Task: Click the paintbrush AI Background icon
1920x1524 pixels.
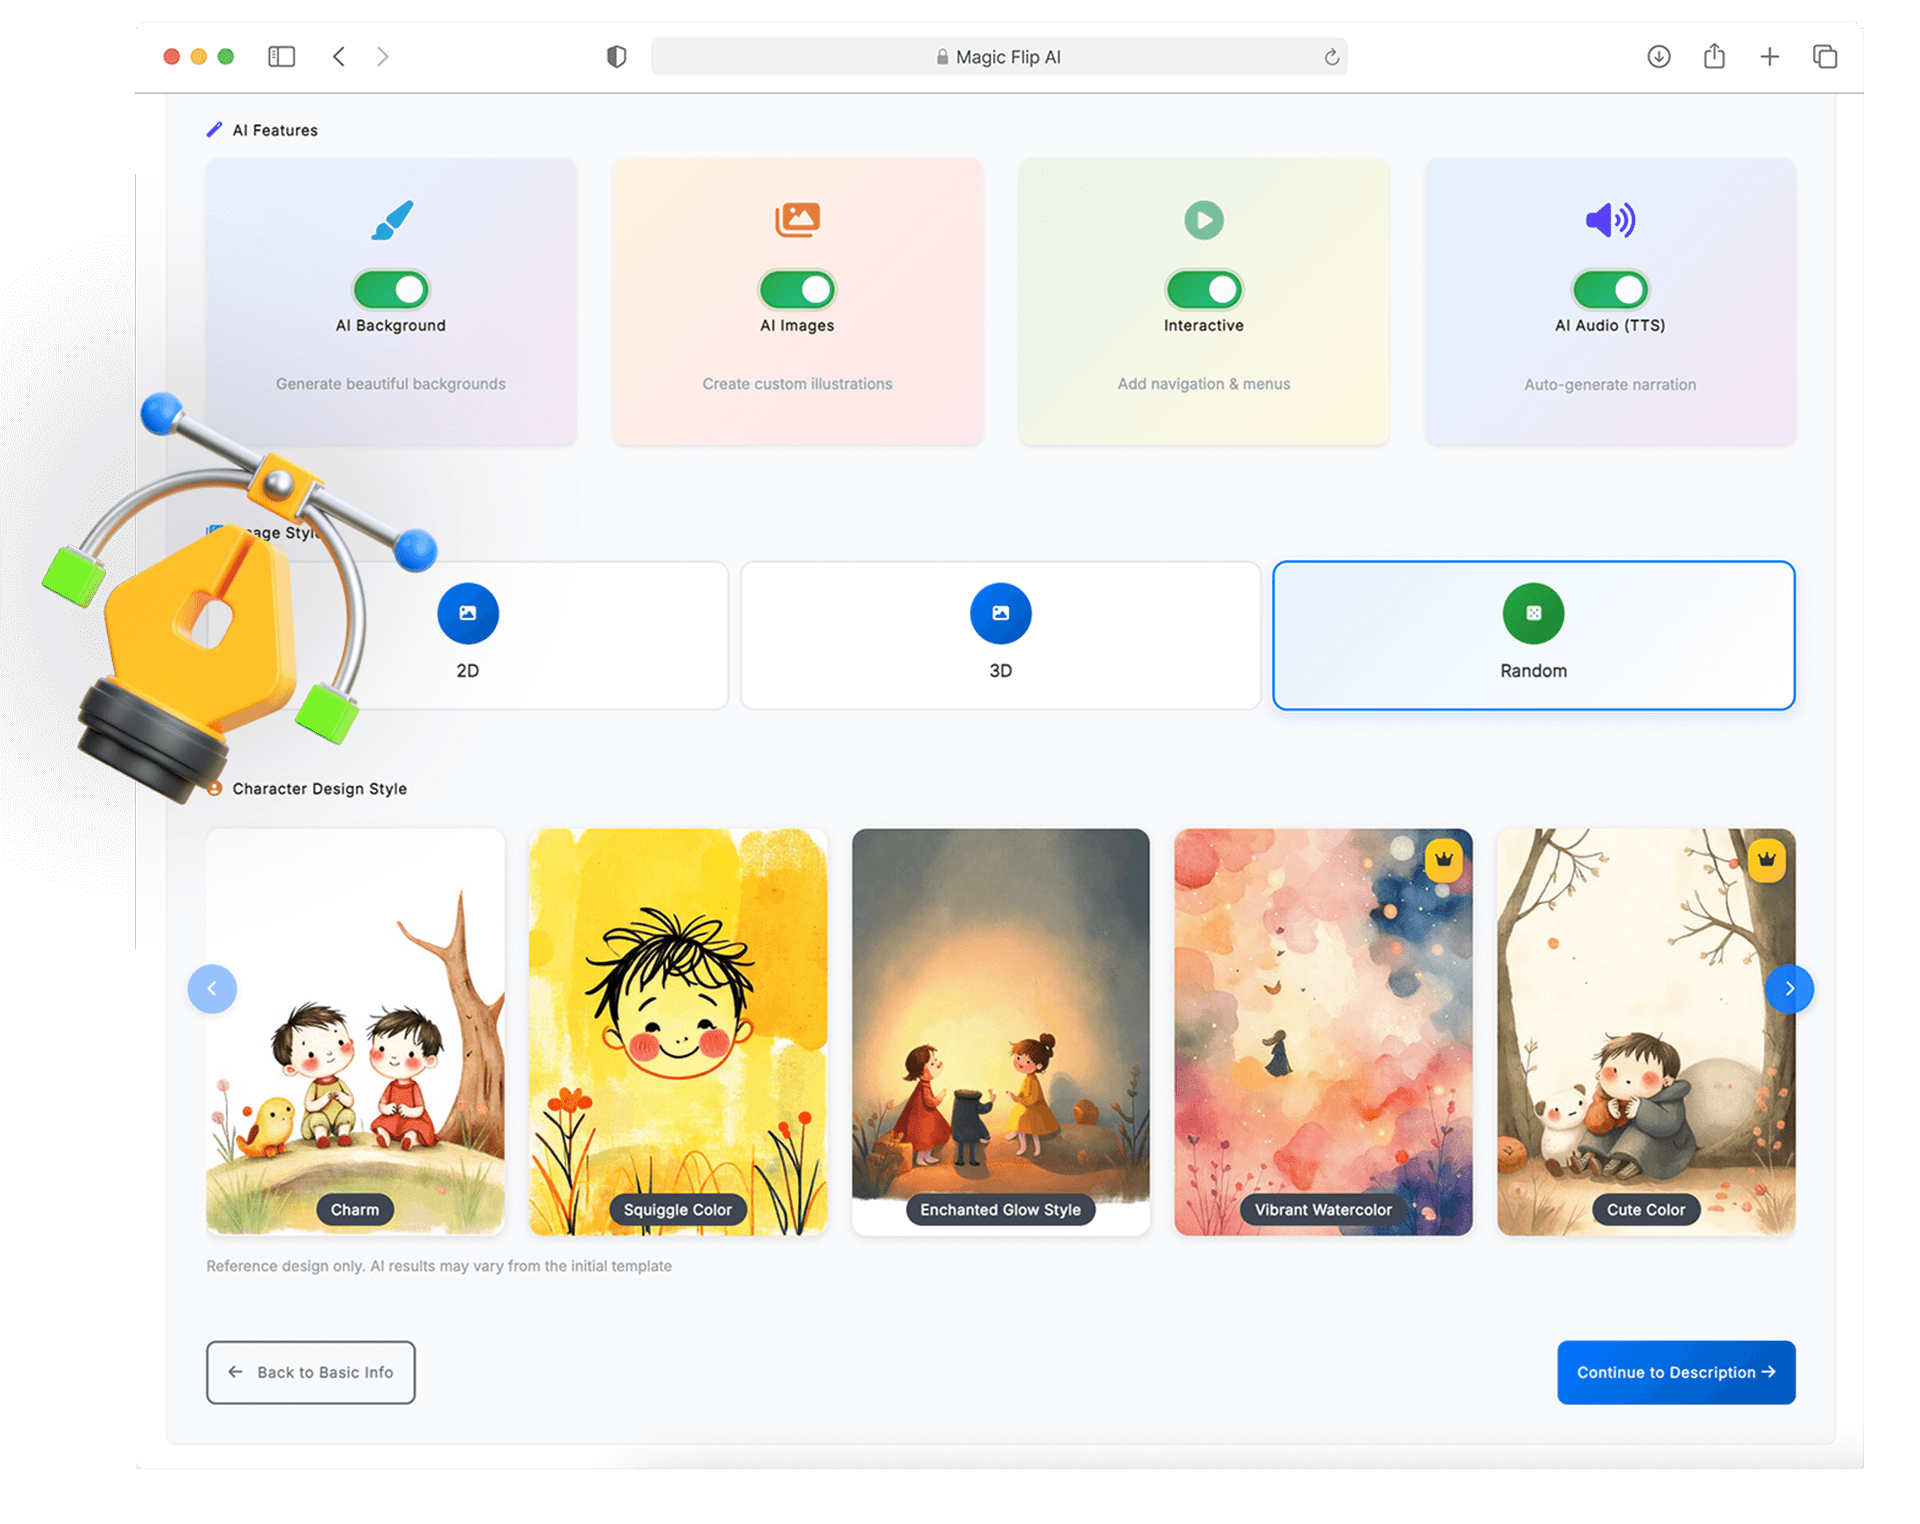Action: point(392,220)
